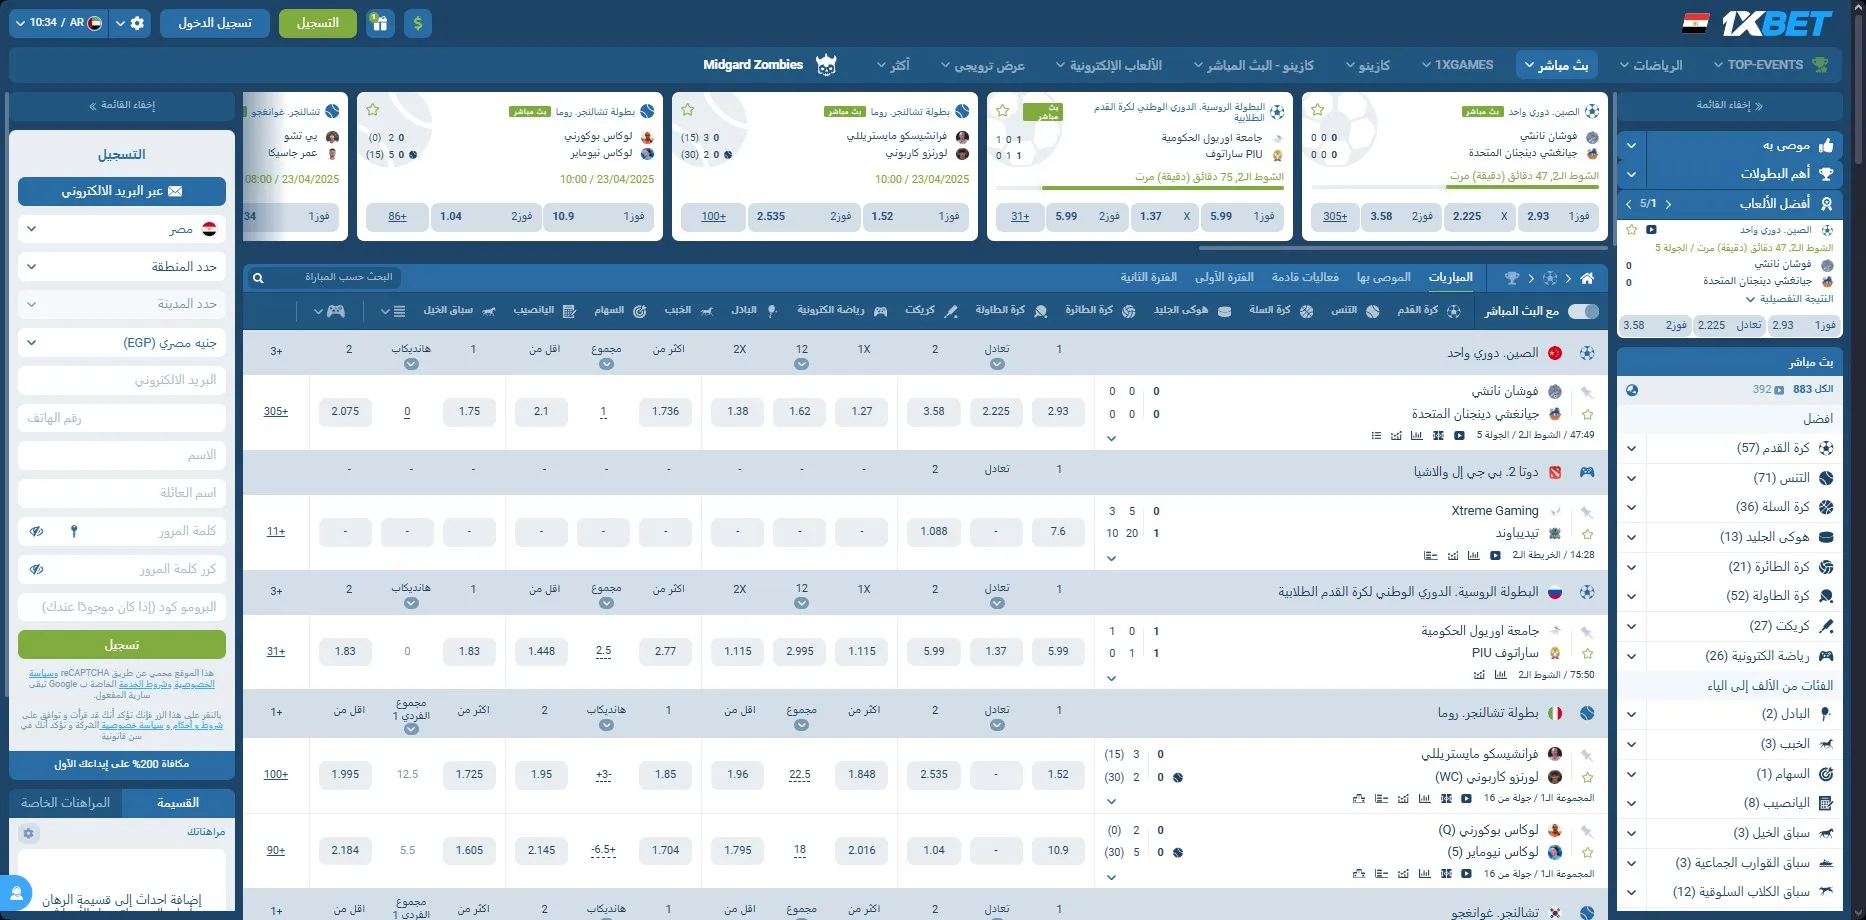Viewport: 1866px width, 920px height.
Task: Click the horizontal scrollbar under match cards
Action: click(1403, 248)
